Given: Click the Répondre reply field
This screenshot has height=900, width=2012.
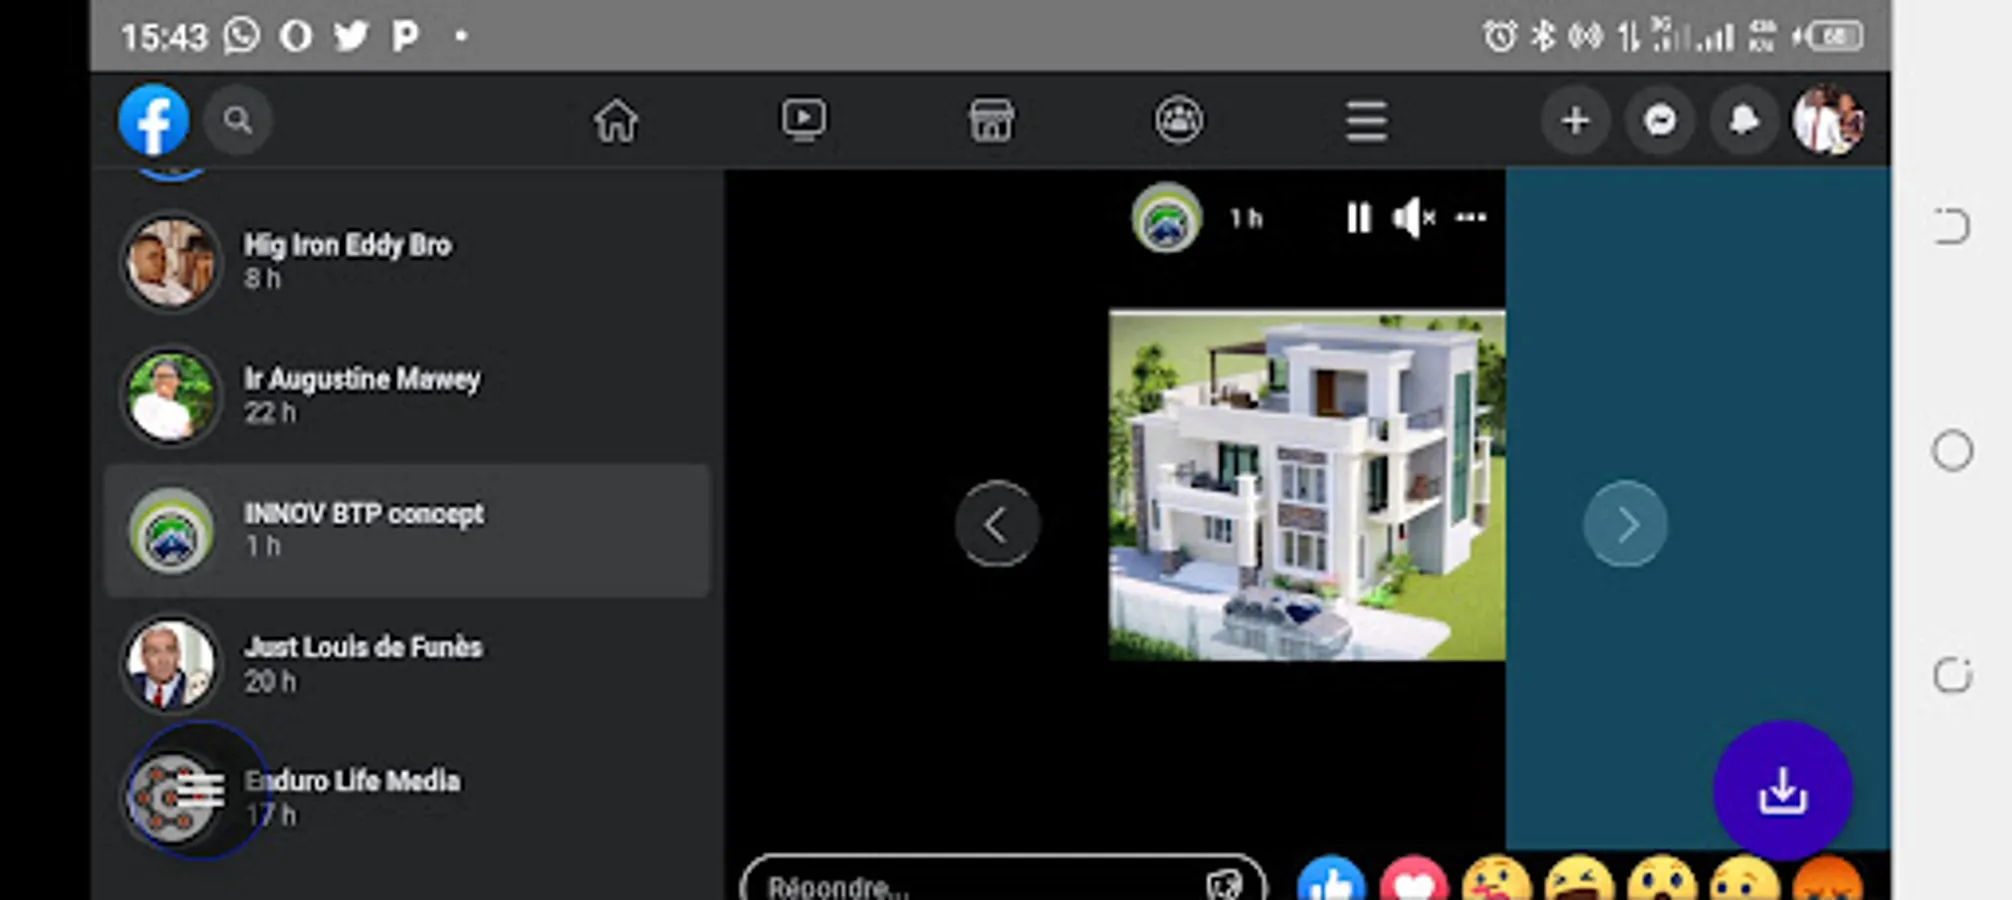Looking at the screenshot, I should coord(1003,882).
